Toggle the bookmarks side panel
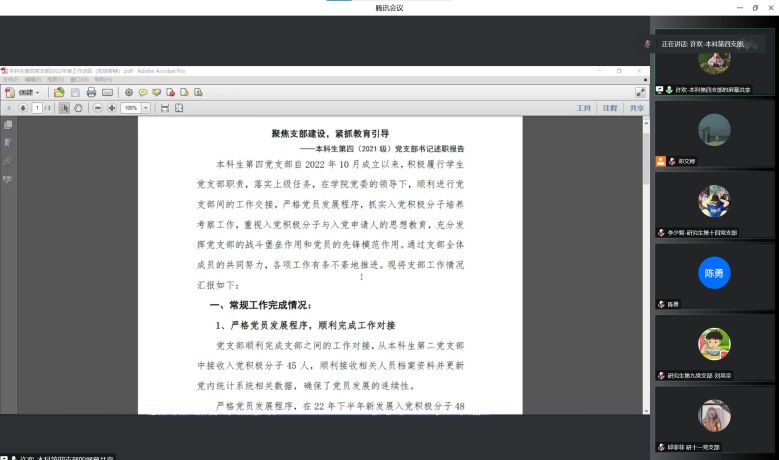This screenshot has width=779, height=460. point(8,143)
